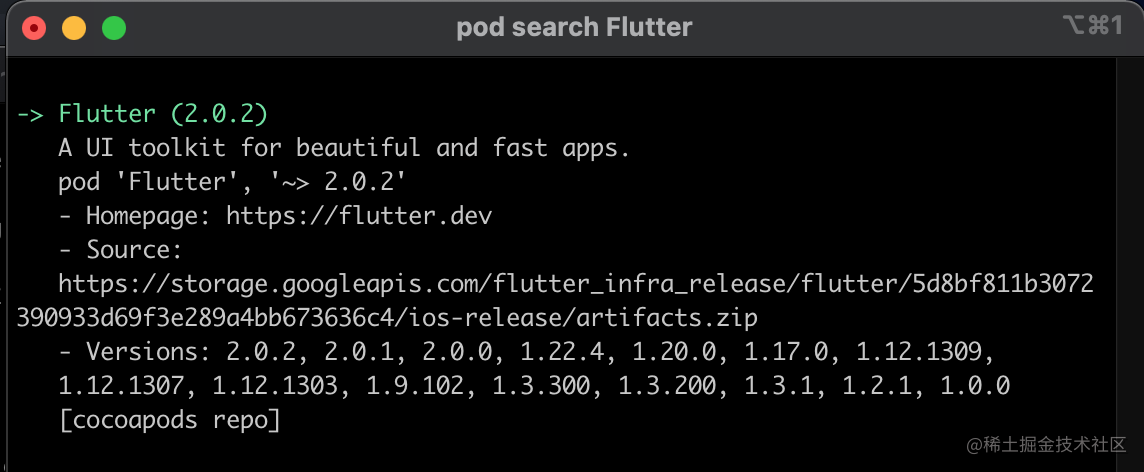Click the 'pod search Flutter' window title
The height and width of the screenshot is (472, 1144).
click(x=574, y=28)
